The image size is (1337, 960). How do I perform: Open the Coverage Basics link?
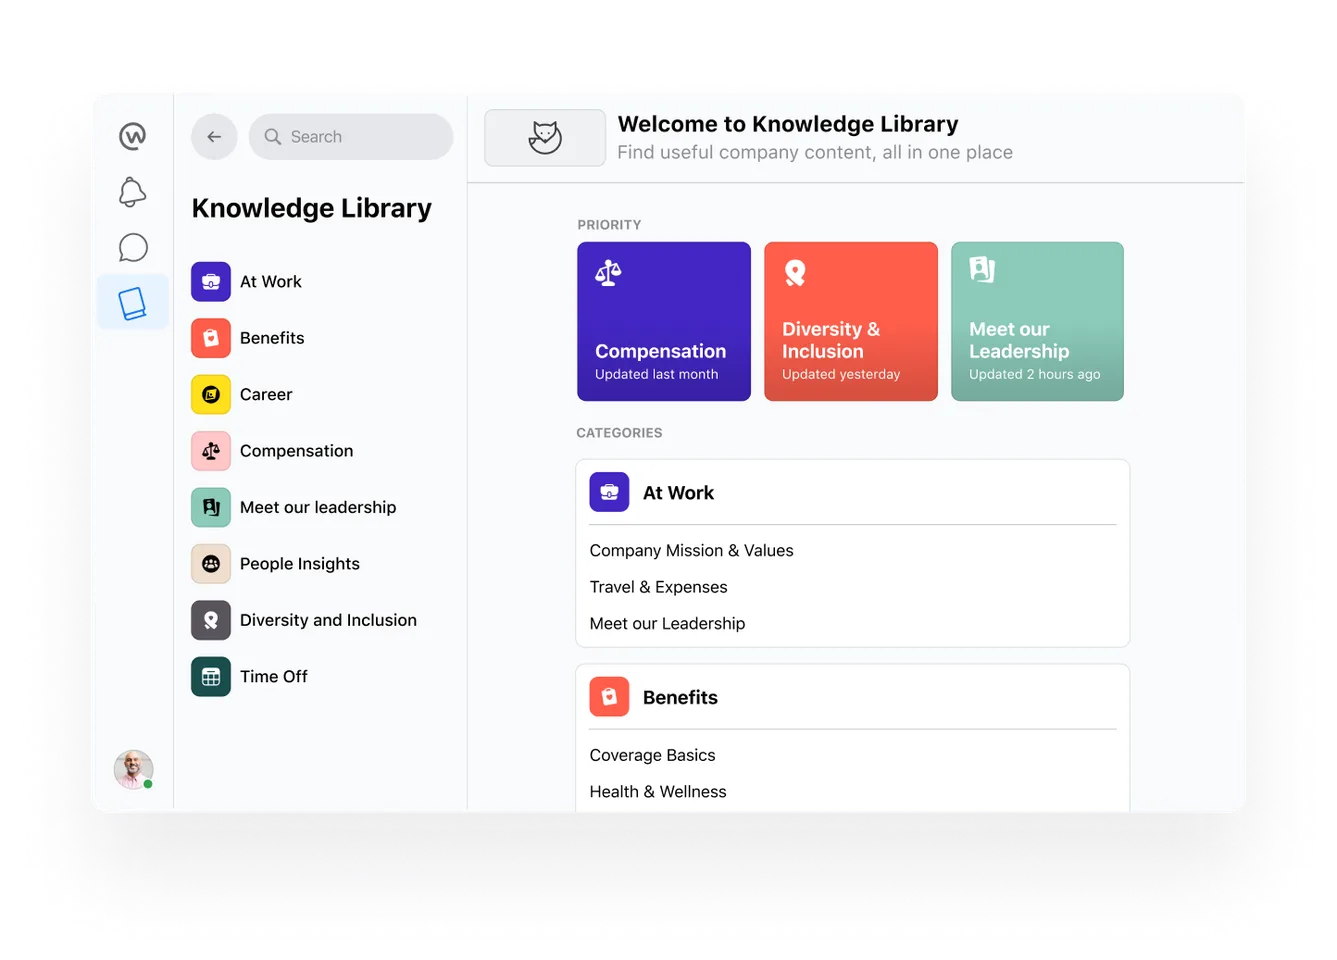652,755
